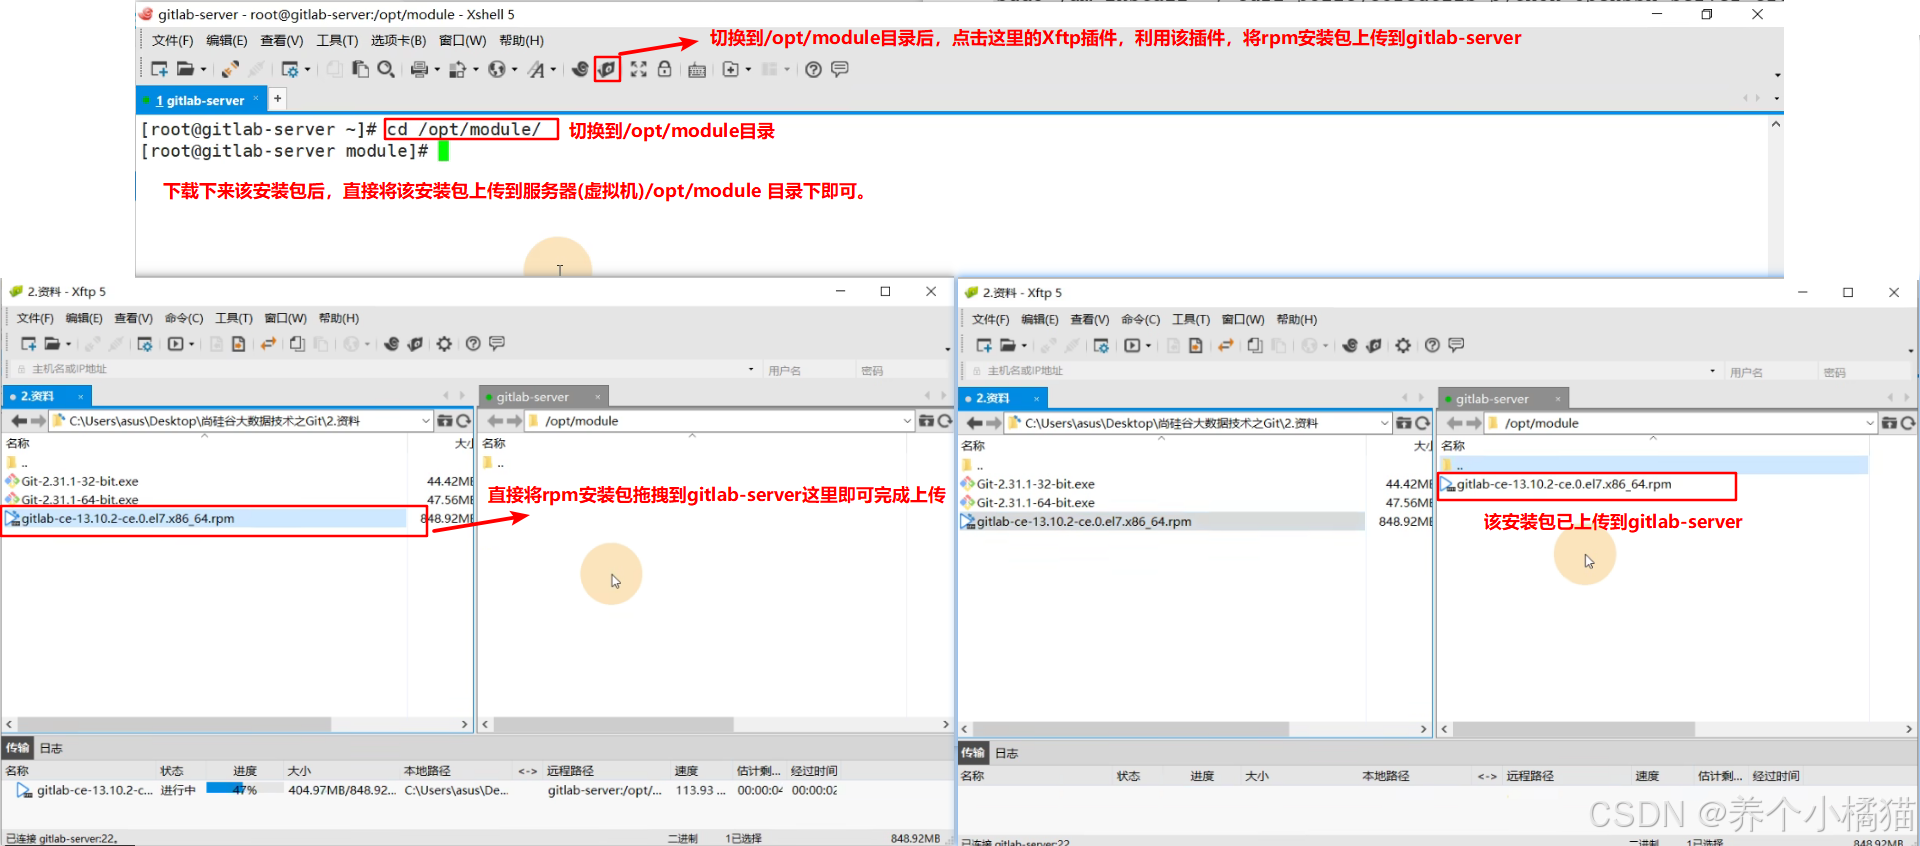Open /opt/module path dropdown in right Xftp window
The width and height of the screenshot is (1920, 846).
tap(1870, 423)
